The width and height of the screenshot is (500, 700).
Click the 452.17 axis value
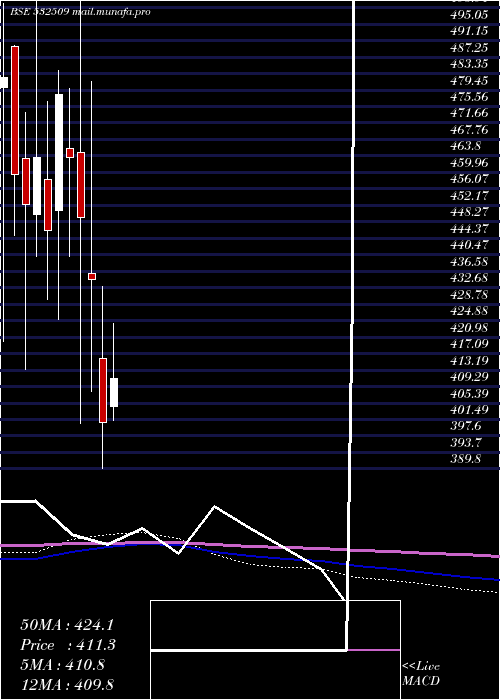[469, 196]
